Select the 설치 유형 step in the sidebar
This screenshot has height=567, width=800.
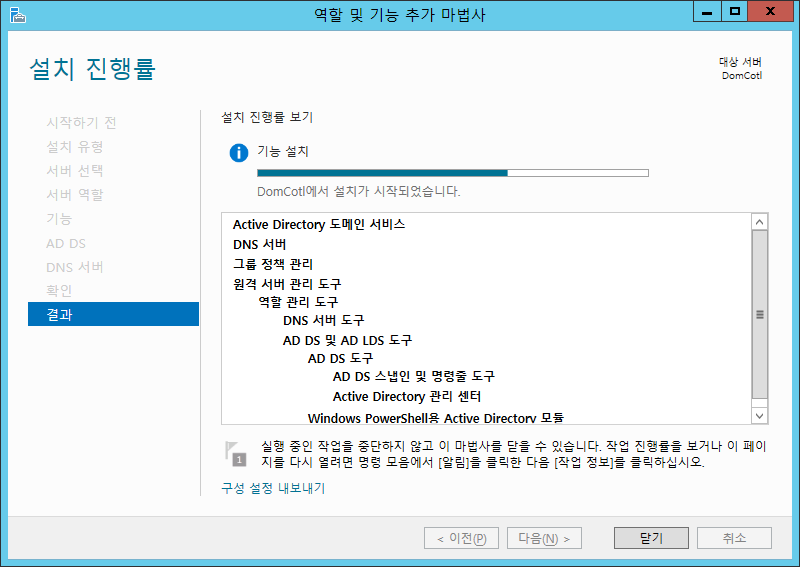coord(74,147)
